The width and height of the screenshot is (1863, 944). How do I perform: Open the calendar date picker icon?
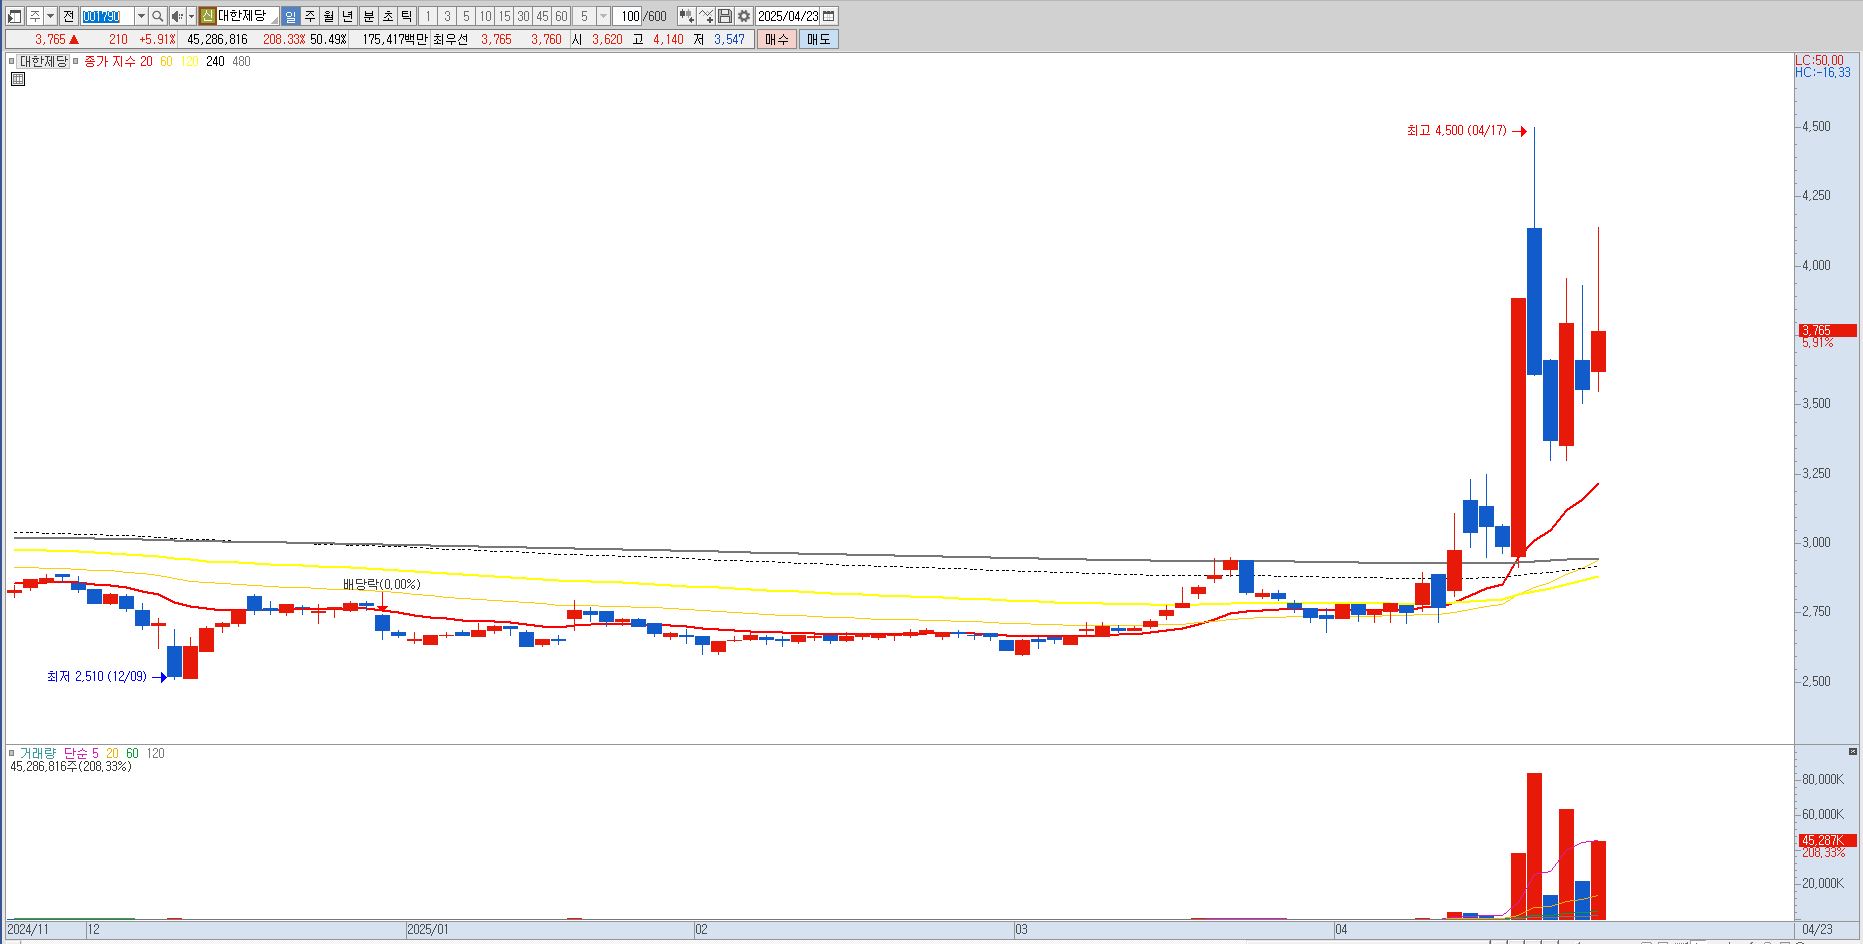coord(829,16)
